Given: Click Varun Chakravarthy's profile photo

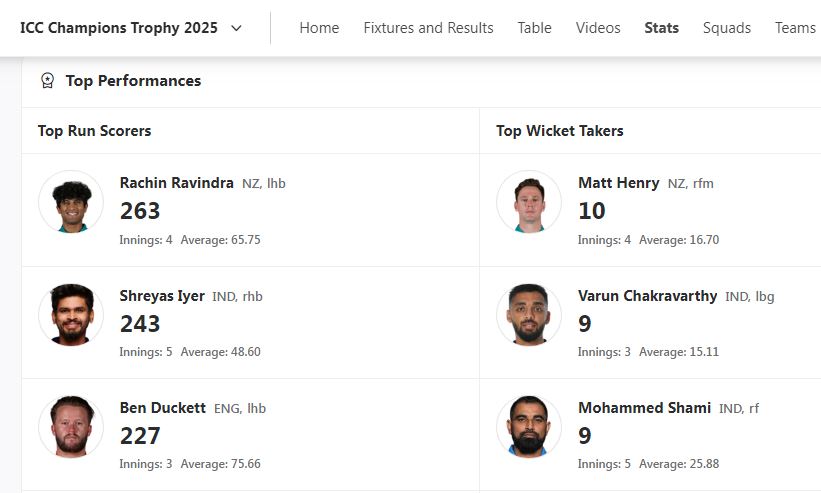Looking at the screenshot, I should tap(529, 315).
